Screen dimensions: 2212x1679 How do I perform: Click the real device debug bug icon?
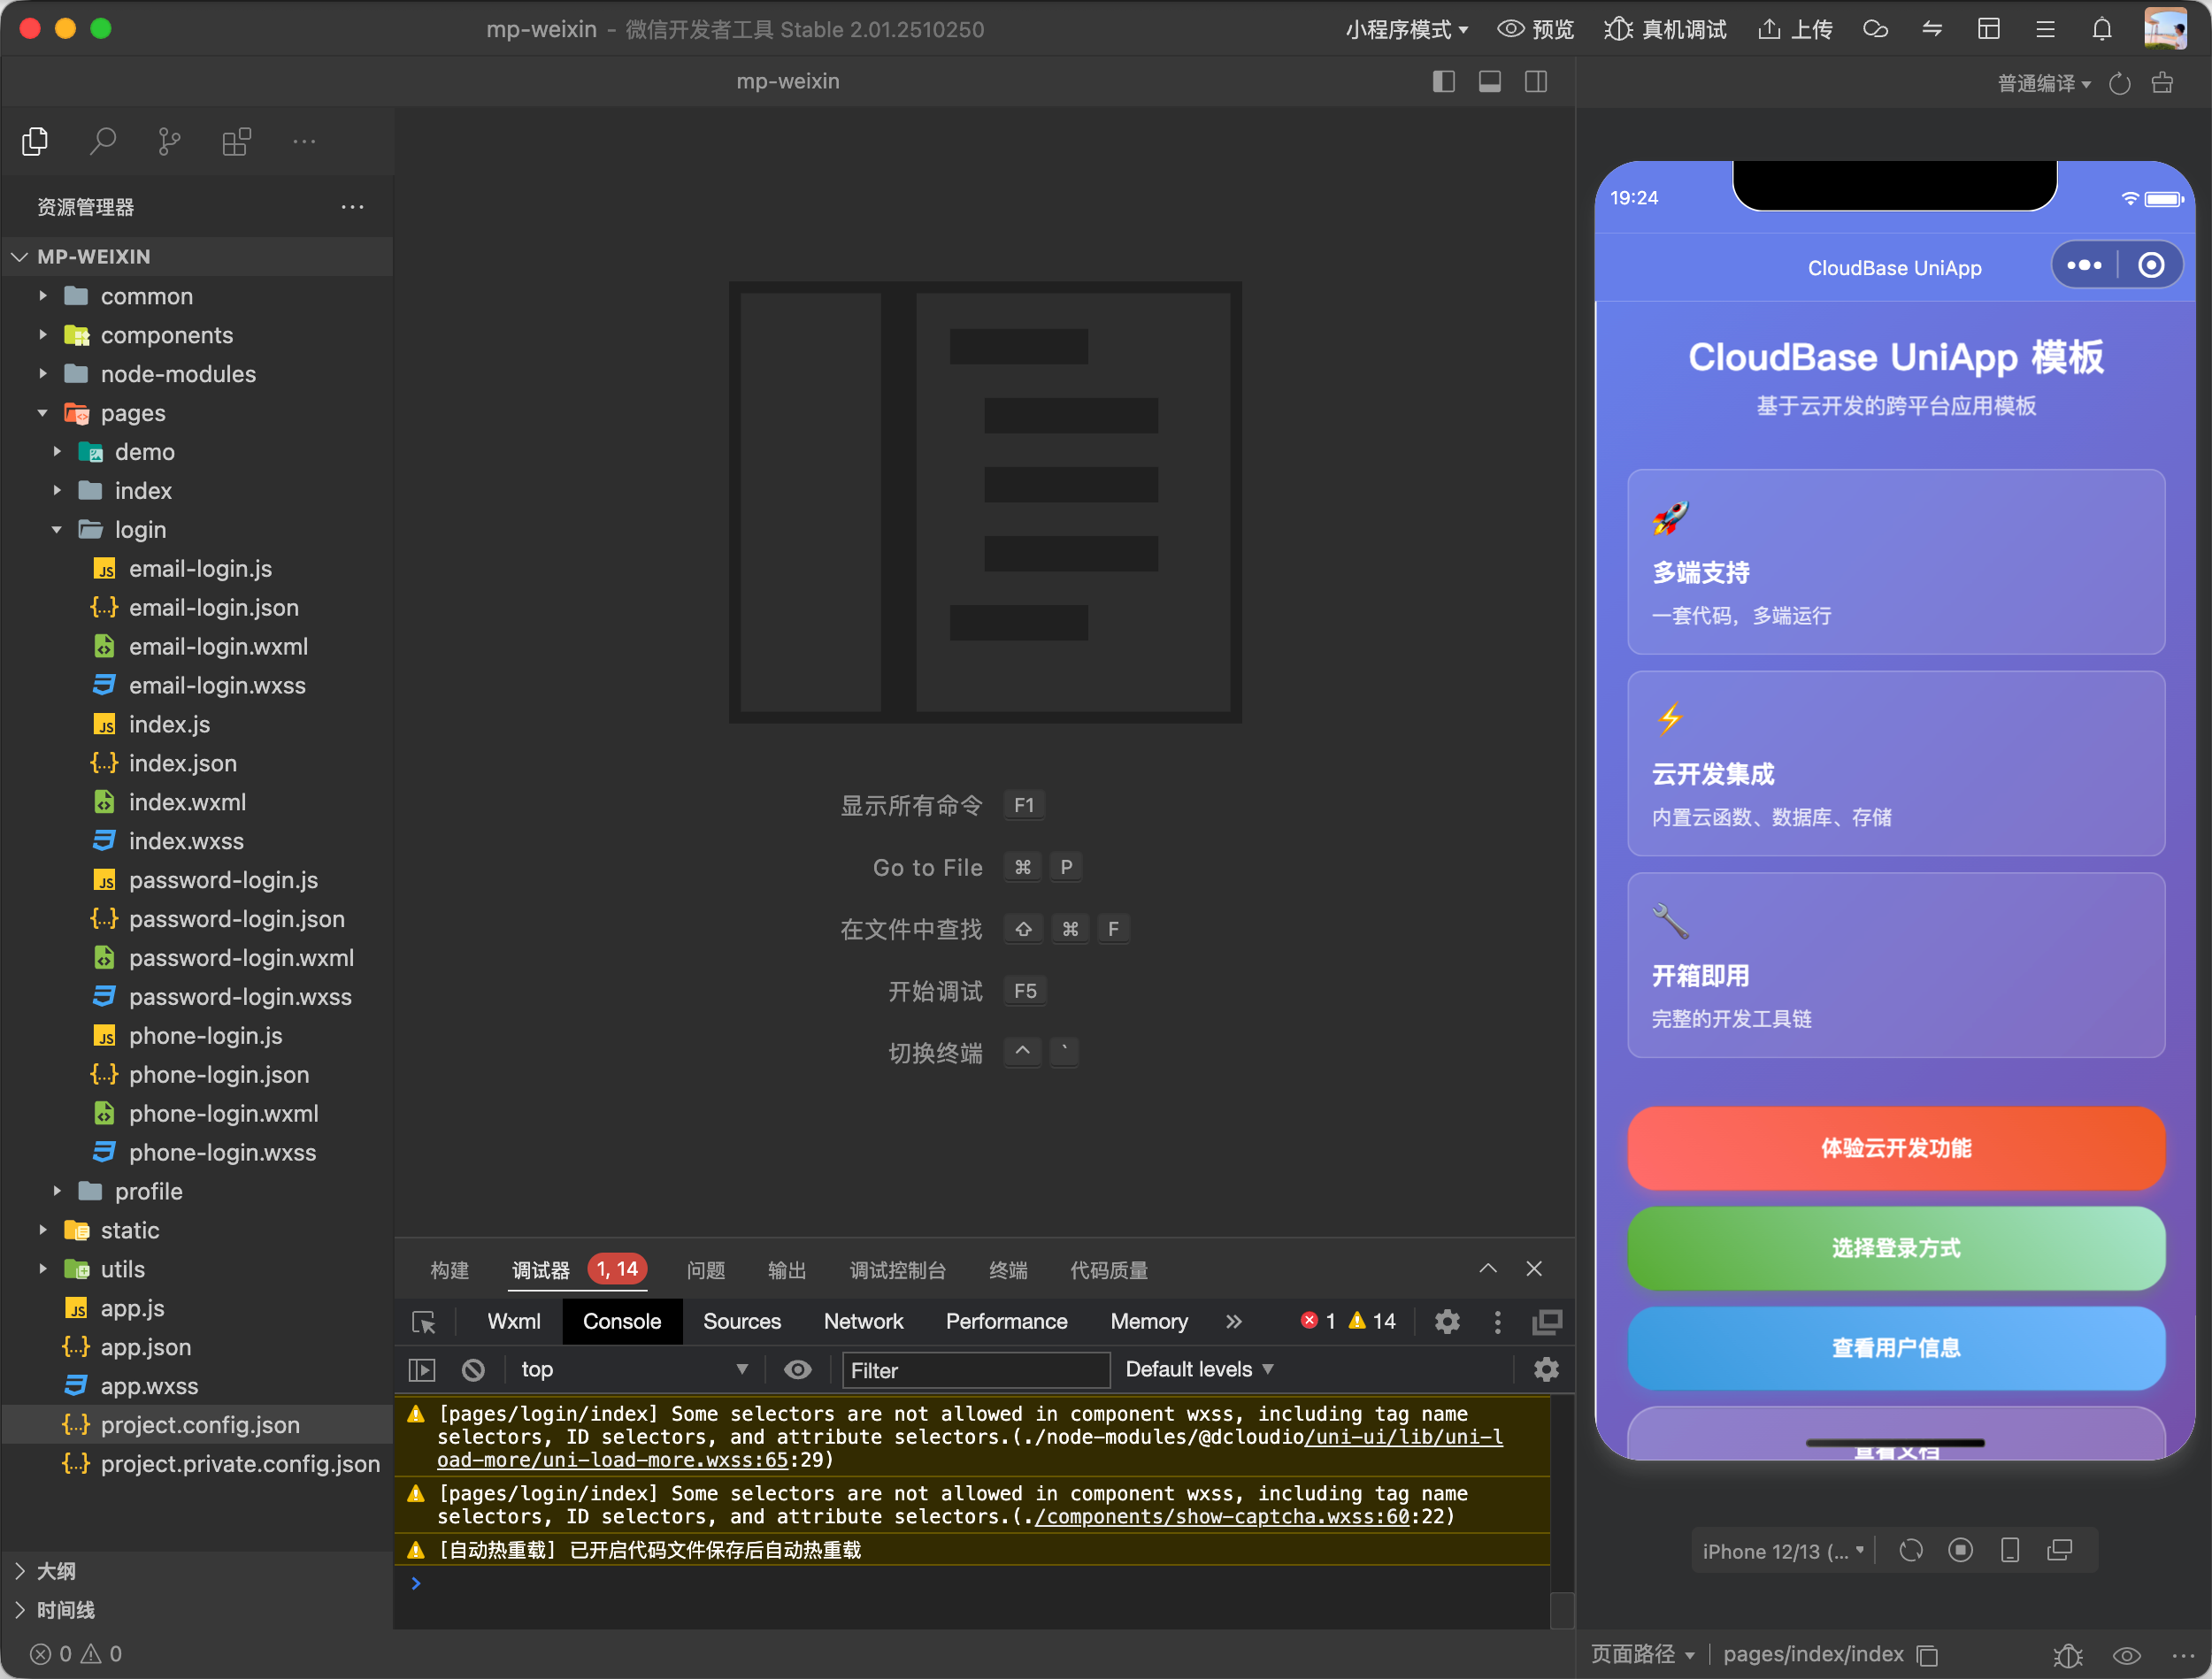coord(1618,29)
